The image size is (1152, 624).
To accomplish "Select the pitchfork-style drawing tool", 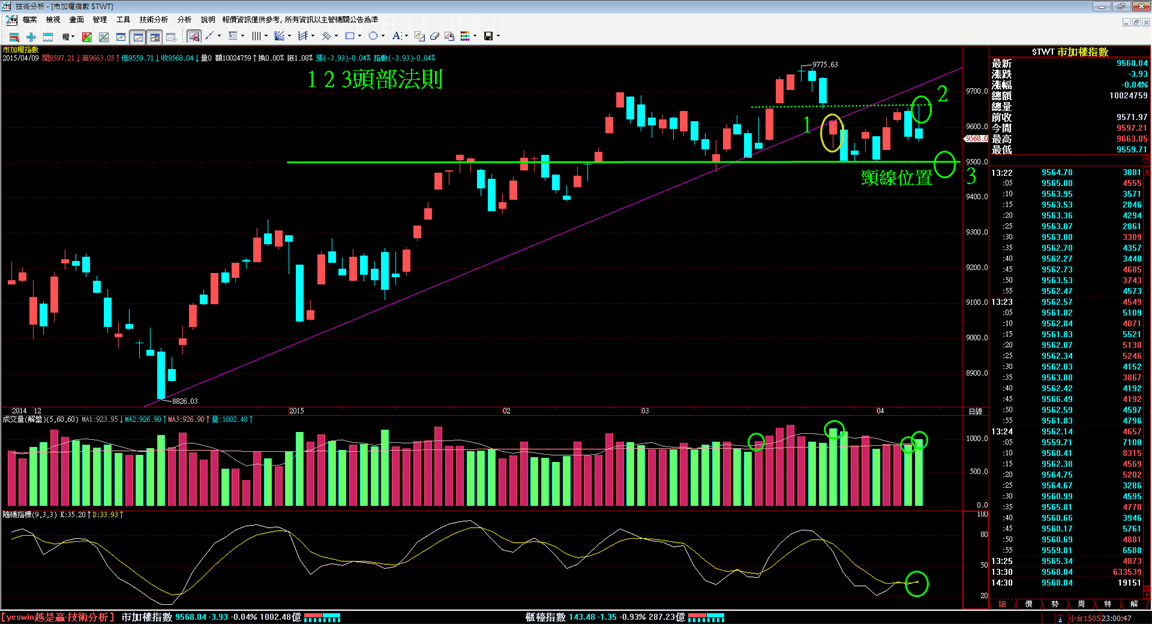I will pyautogui.click(x=326, y=36).
